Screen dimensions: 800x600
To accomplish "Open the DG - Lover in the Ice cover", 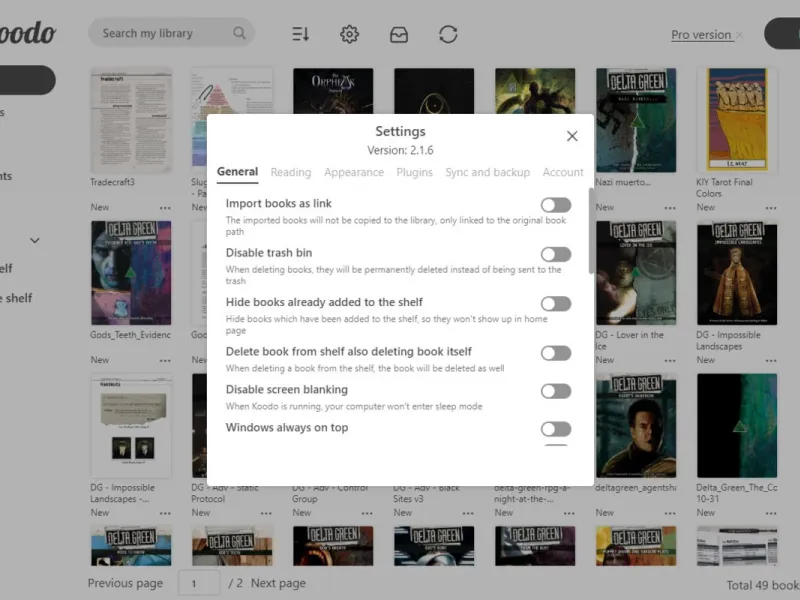I will pyautogui.click(x=636, y=273).
